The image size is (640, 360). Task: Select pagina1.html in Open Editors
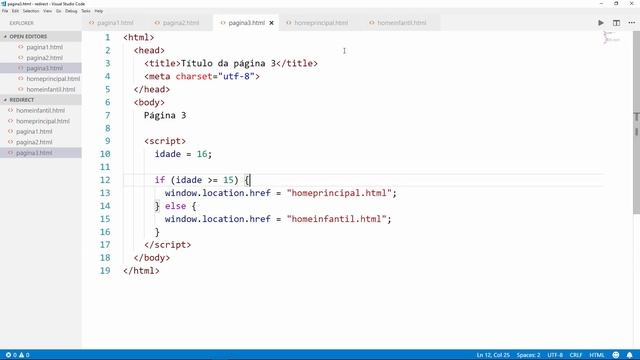tap(44, 47)
